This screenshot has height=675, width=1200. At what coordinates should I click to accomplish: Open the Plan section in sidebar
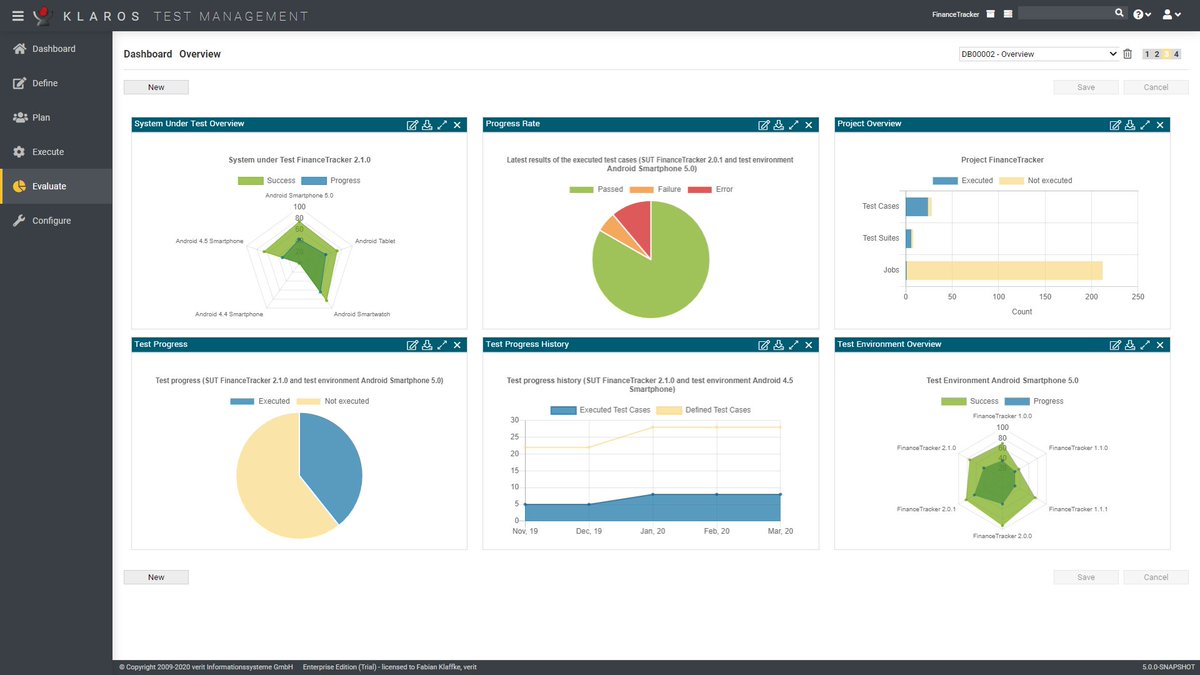(x=56, y=118)
